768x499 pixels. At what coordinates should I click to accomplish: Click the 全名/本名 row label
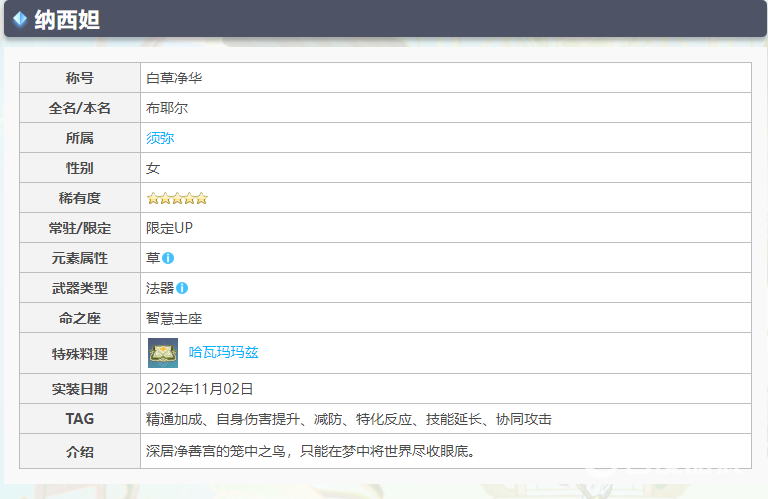coord(80,108)
